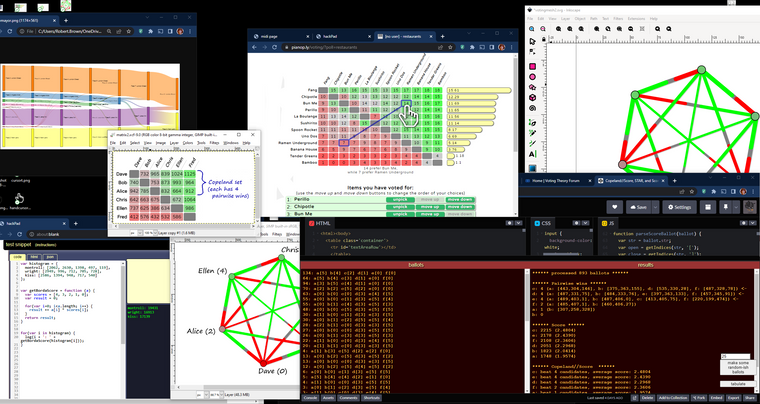
Task: Select the Spiral tool in Inkscape
Action: point(532,109)
